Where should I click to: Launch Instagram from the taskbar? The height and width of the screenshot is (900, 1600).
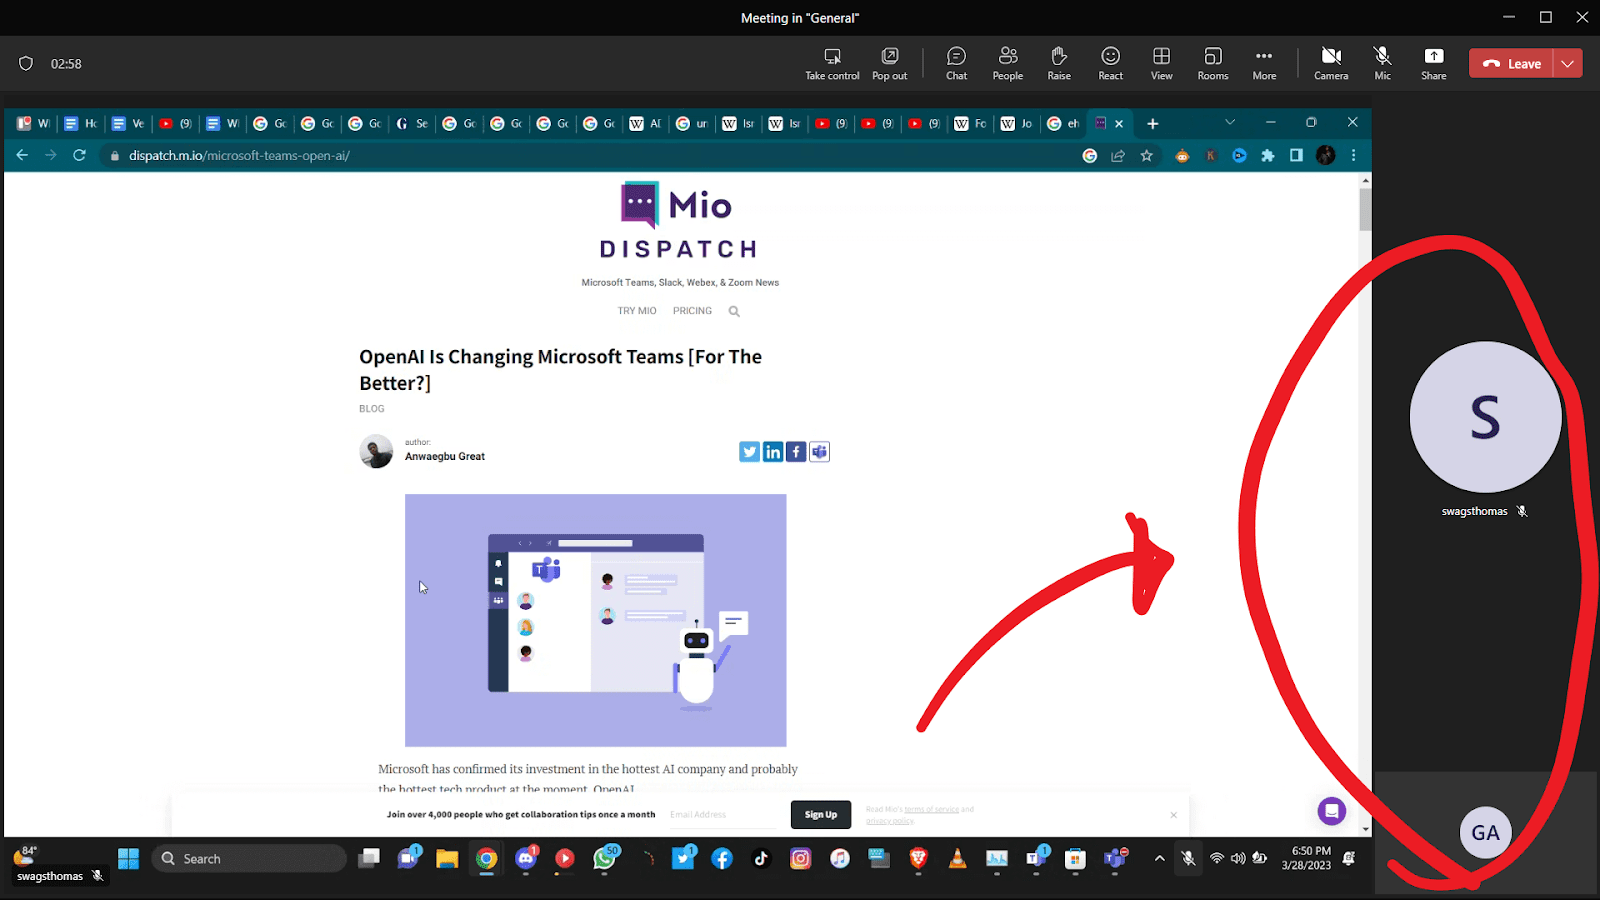[x=800, y=858]
